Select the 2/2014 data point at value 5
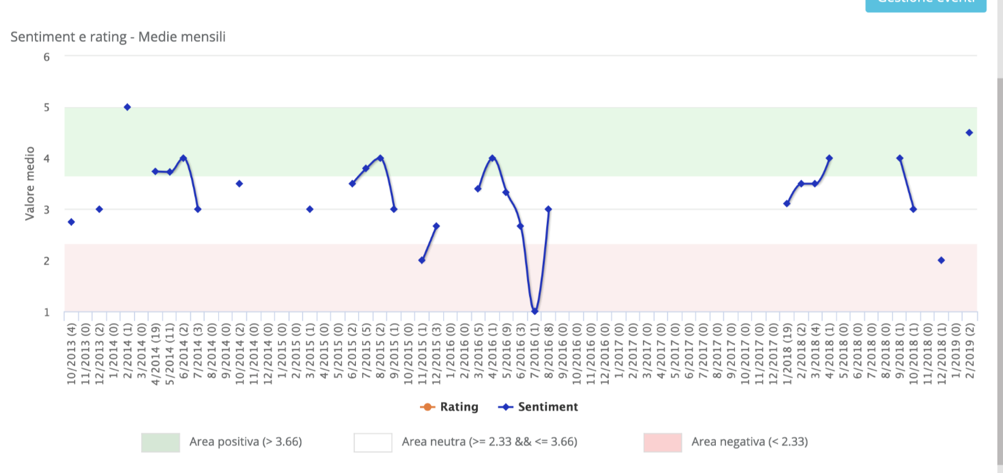 click(x=127, y=107)
